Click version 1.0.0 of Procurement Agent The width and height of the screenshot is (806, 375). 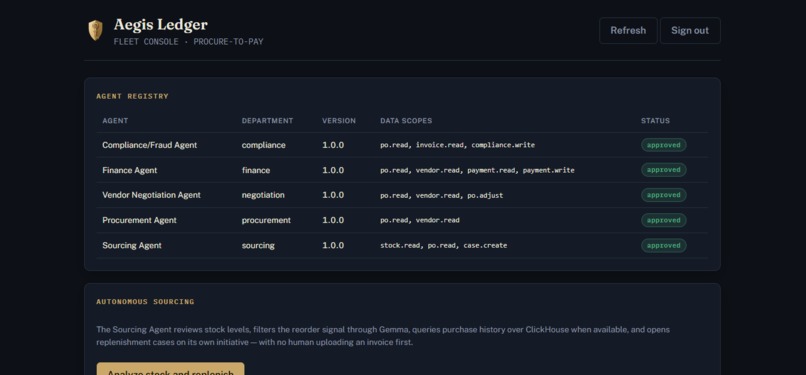[x=333, y=220]
